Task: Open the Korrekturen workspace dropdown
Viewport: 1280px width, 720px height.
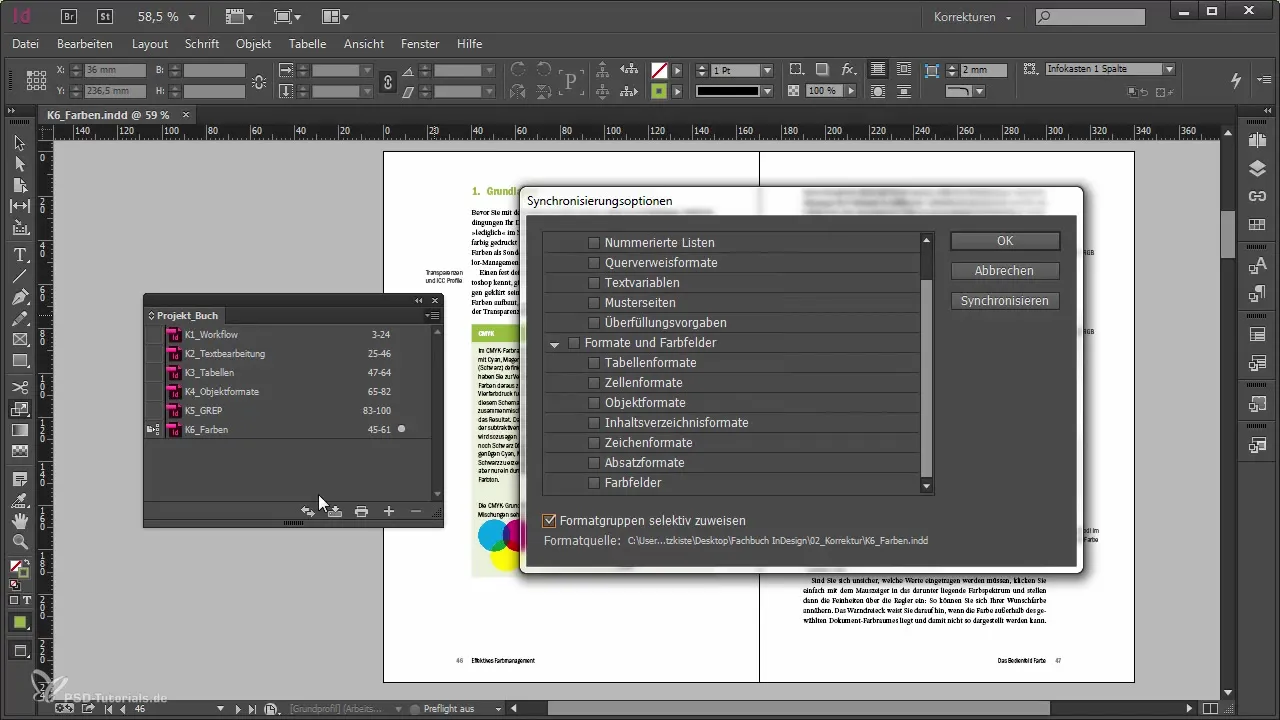Action: [x=972, y=17]
